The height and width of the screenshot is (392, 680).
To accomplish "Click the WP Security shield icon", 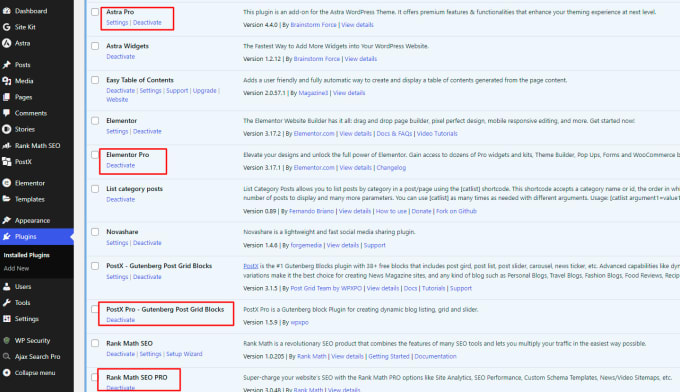I will point(7,340).
